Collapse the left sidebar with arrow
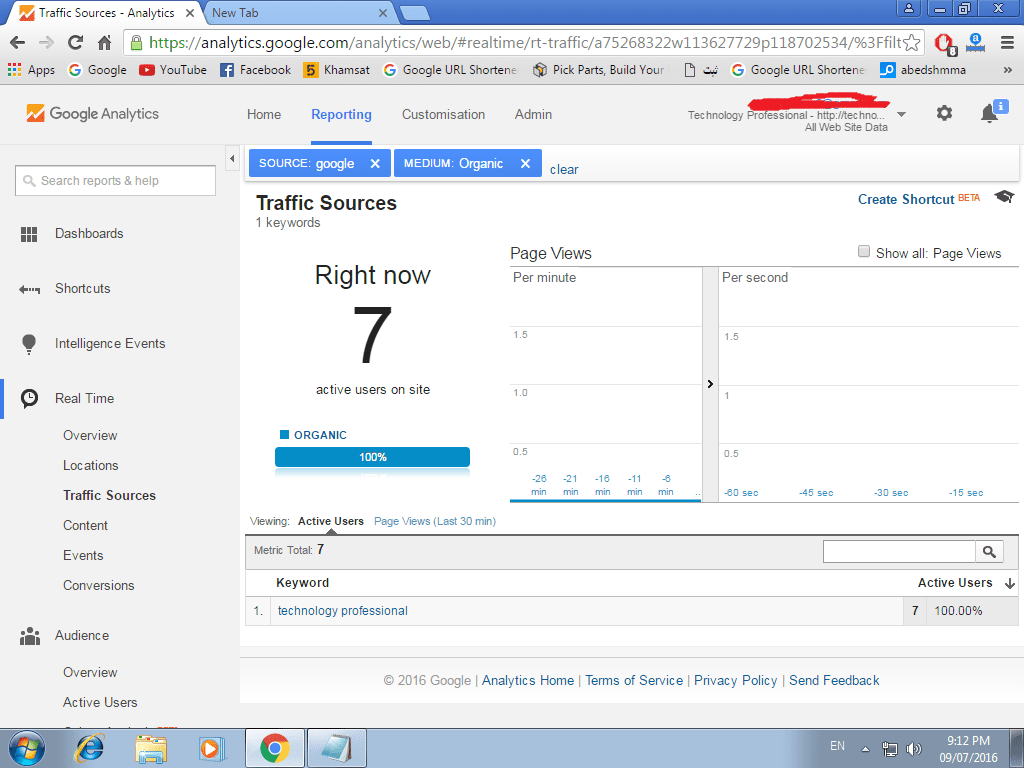 (x=232, y=159)
